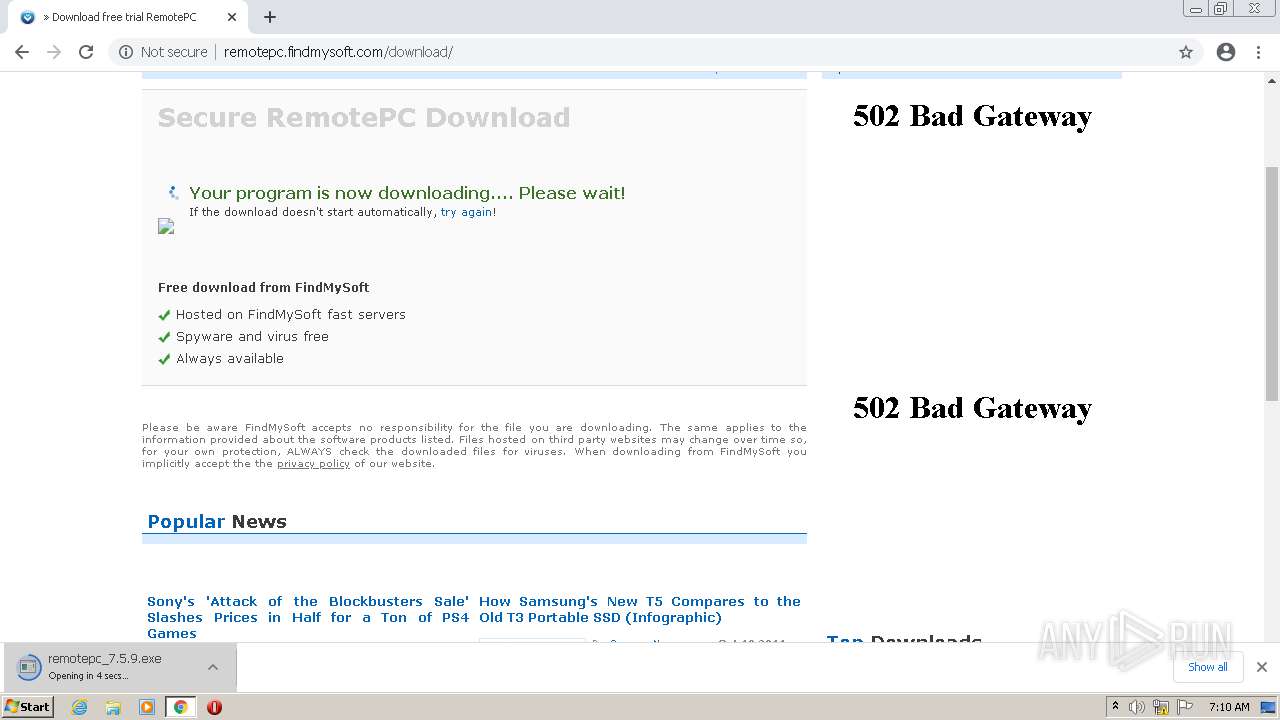
Task: Open the volume speaker tray icon
Action: click(1136, 707)
